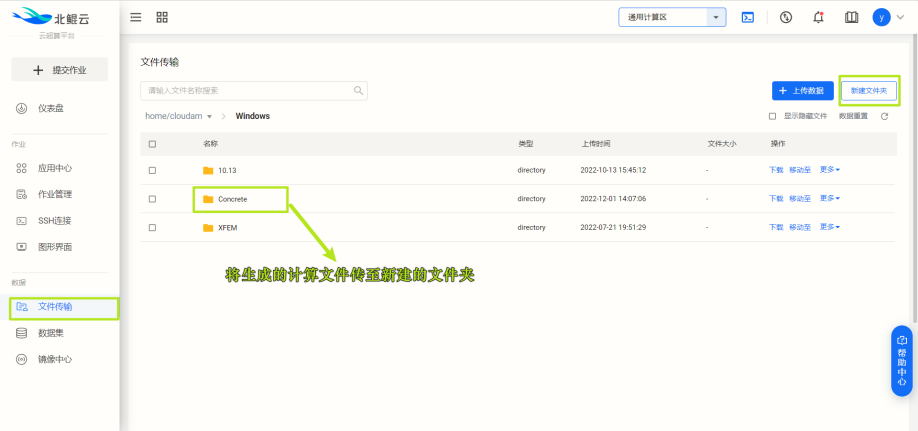918x431 pixels.
Task: Open the notification bell
Action: (x=818, y=18)
